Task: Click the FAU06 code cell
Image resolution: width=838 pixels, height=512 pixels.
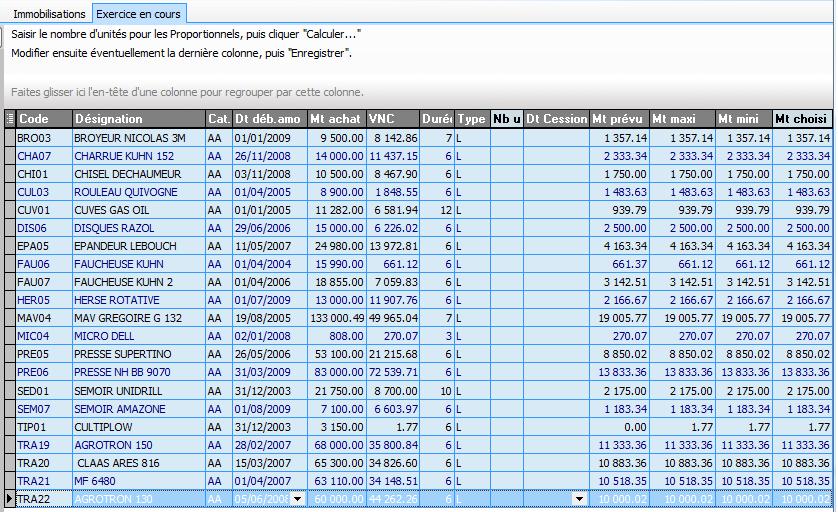Action: tap(44, 264)
